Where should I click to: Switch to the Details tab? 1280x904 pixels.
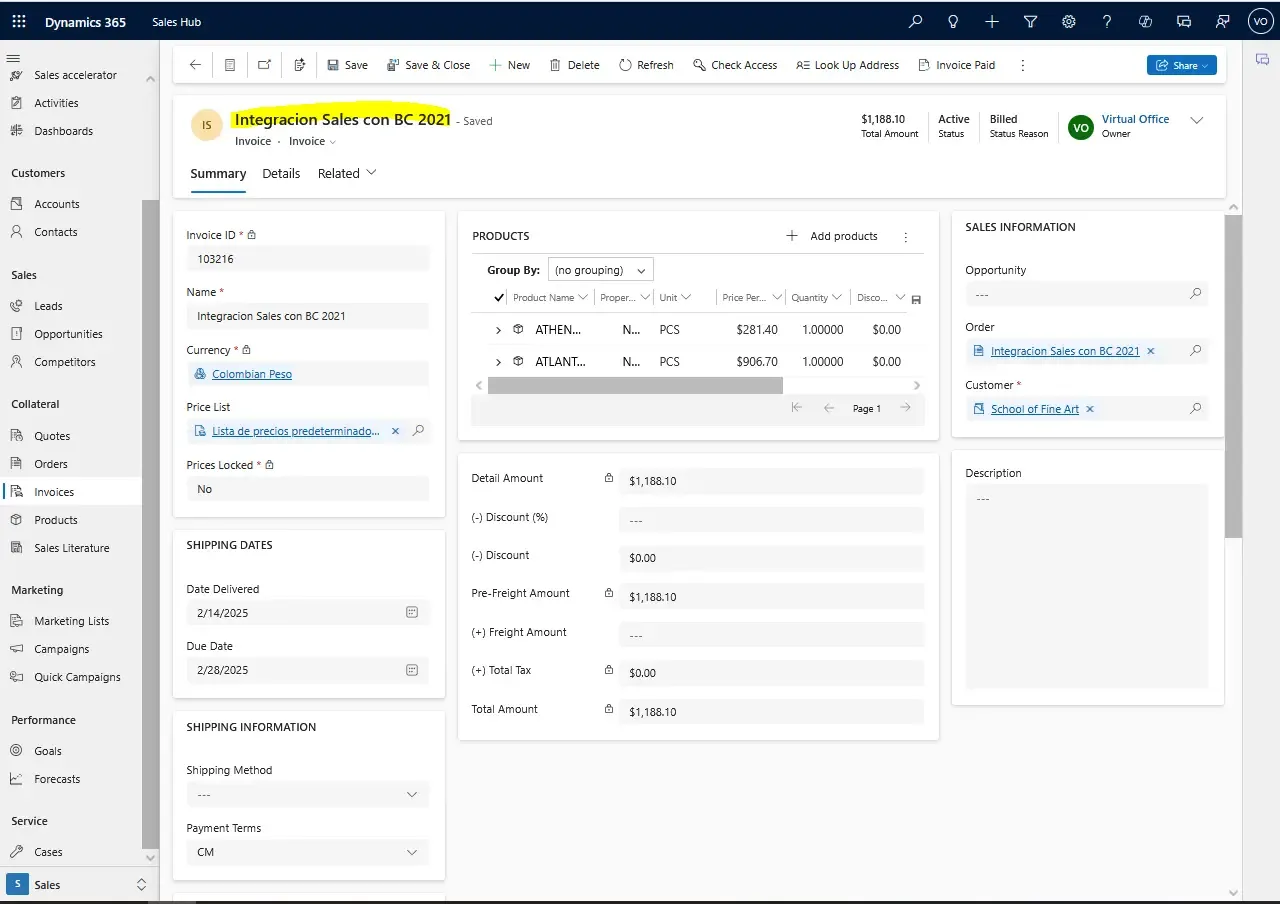[281, 173]
